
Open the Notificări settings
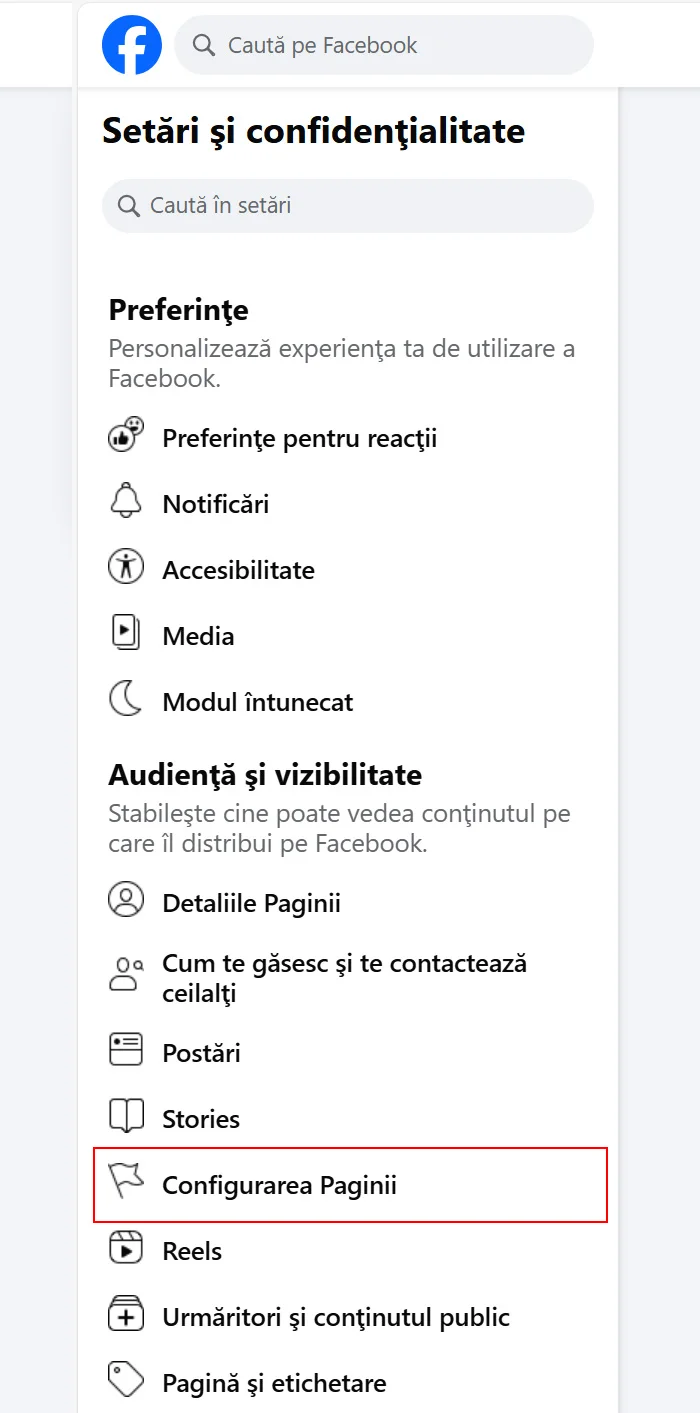pos(216,504)
